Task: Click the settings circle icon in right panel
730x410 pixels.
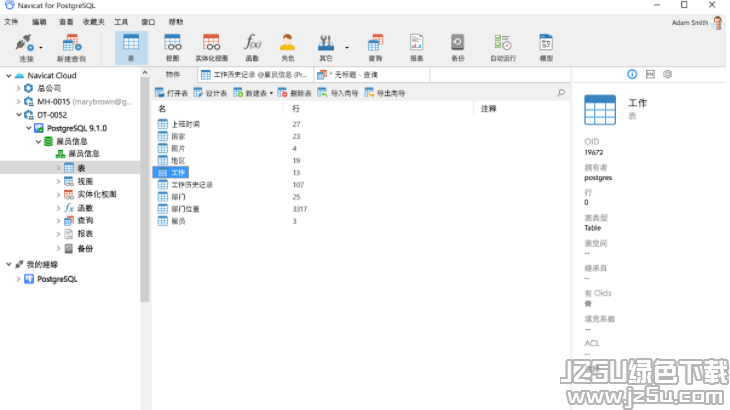Action: [667, 74]
